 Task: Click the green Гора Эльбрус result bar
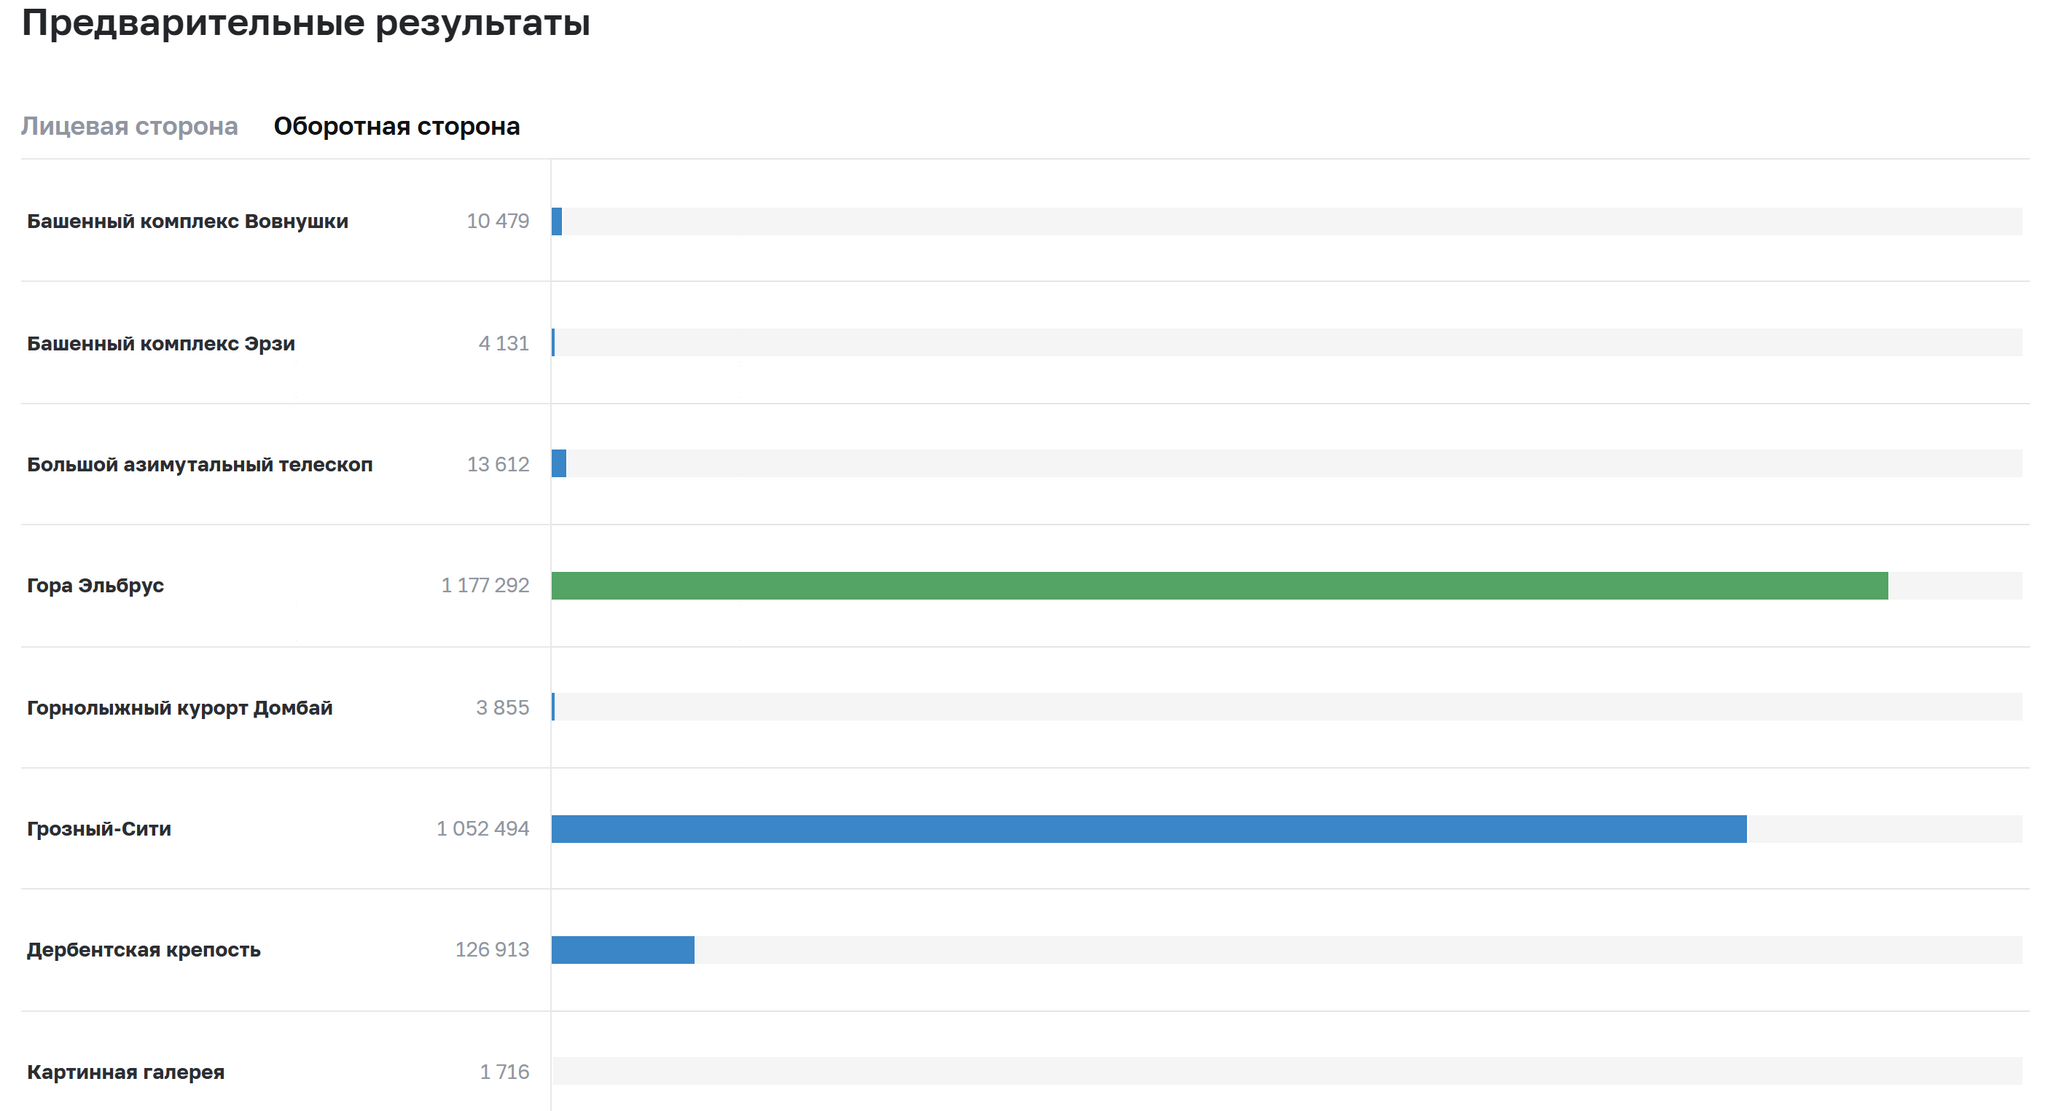tap(1219, 586)
